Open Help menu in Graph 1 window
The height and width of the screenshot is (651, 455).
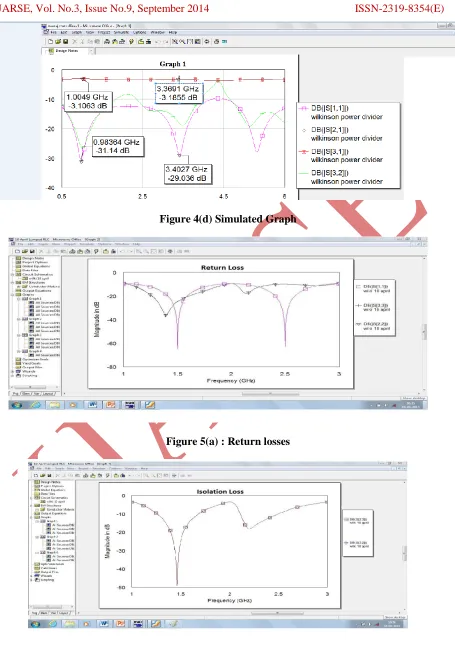coord(173,32)
